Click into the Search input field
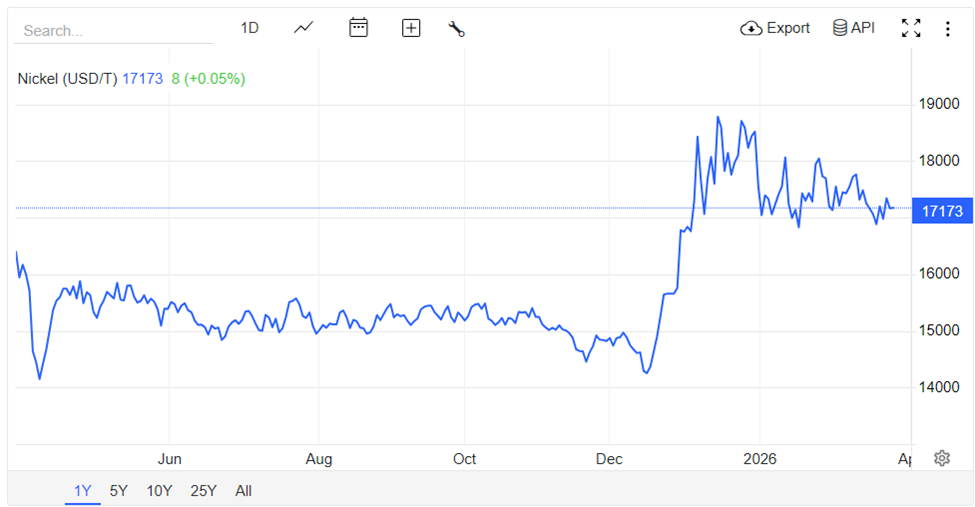 click(113, 31)
